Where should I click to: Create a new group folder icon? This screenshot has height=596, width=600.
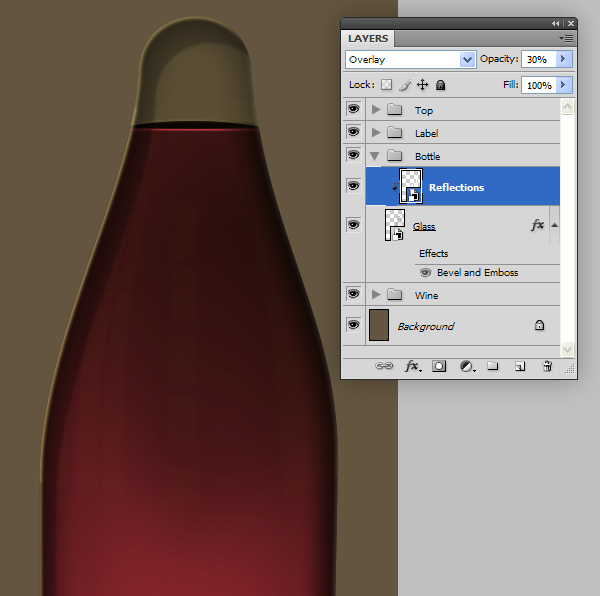click(492, 366)
